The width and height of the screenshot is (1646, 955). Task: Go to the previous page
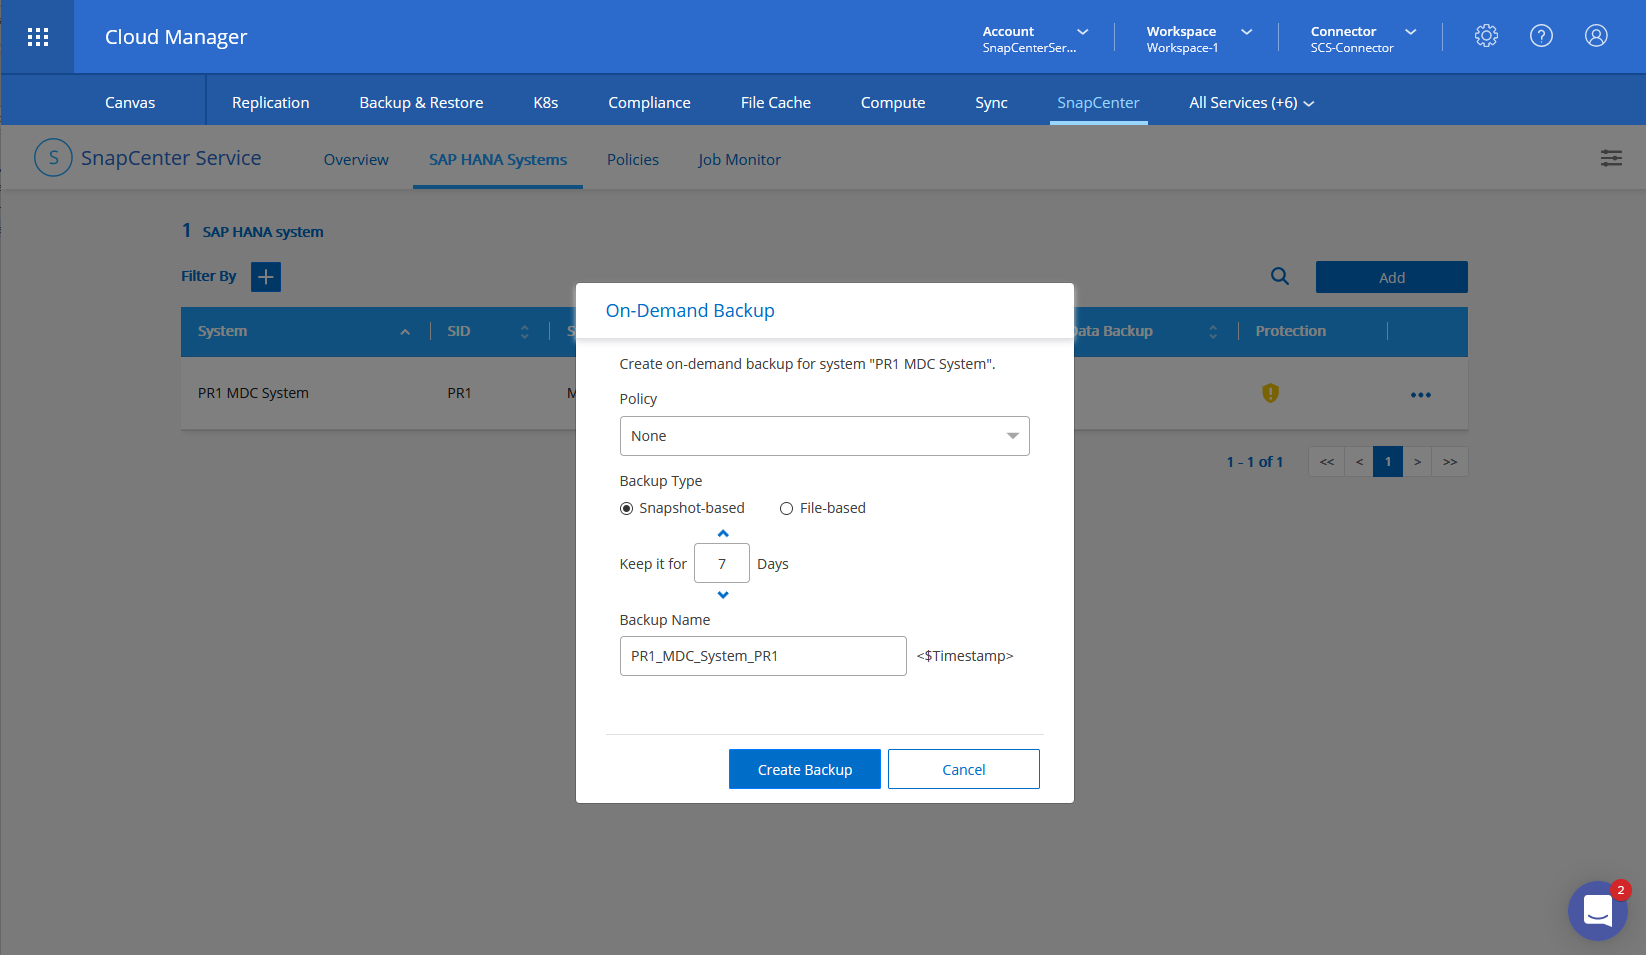click(1359, 462)
